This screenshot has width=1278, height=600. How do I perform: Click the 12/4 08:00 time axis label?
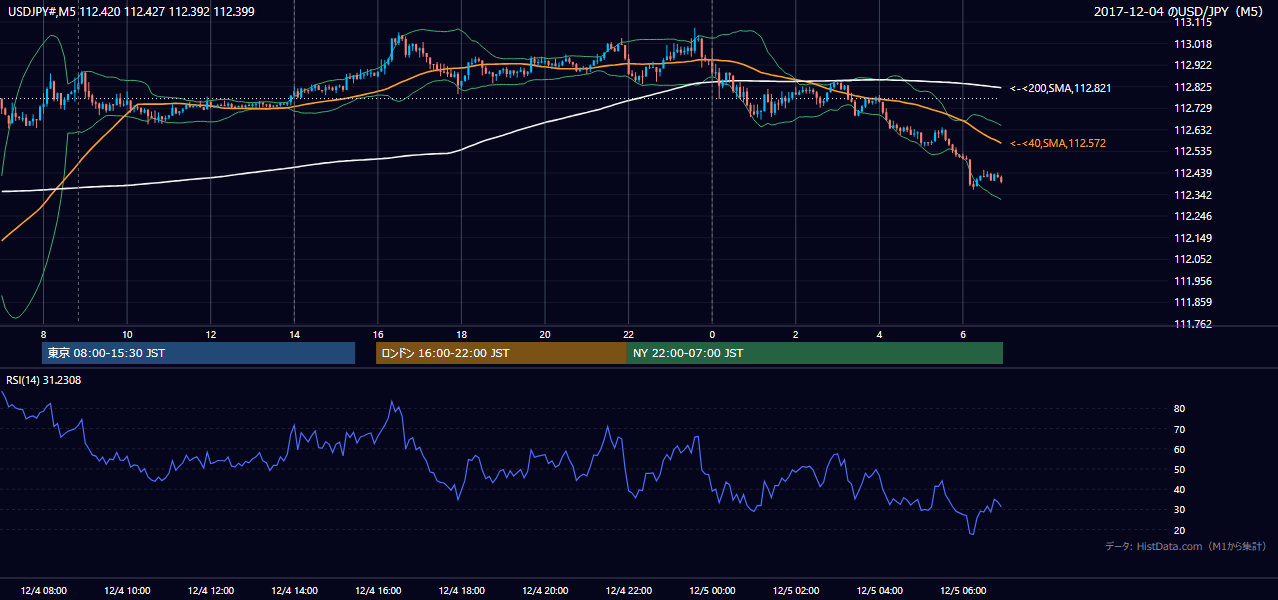coord(43,591)
